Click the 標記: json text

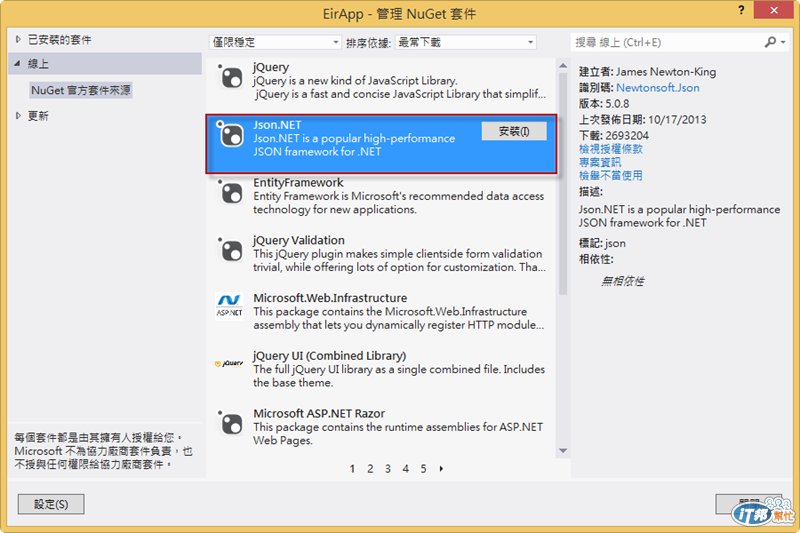point(602,243)
